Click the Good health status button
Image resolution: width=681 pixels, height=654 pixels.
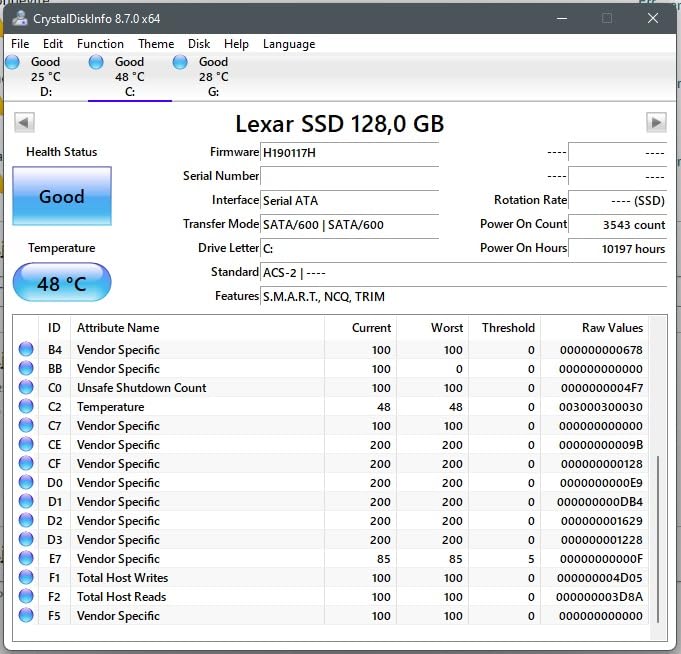click(x=62, y=196)
